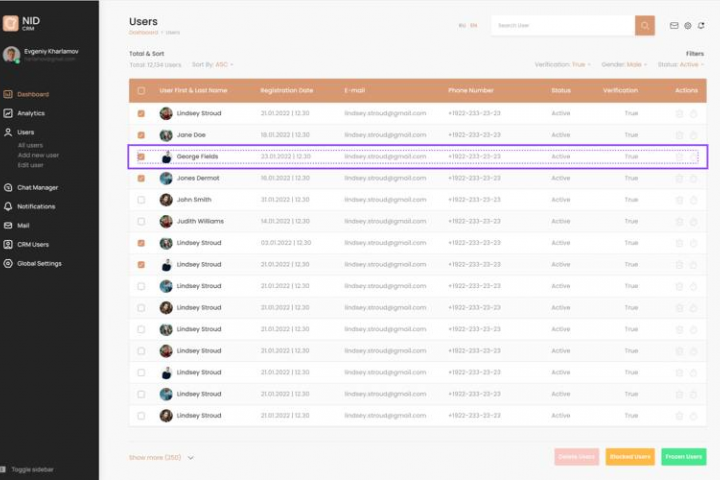This screenshot has height=480, width=720.
Task: Select Add new user in sidebar submenu
Action: coord(38,155)
